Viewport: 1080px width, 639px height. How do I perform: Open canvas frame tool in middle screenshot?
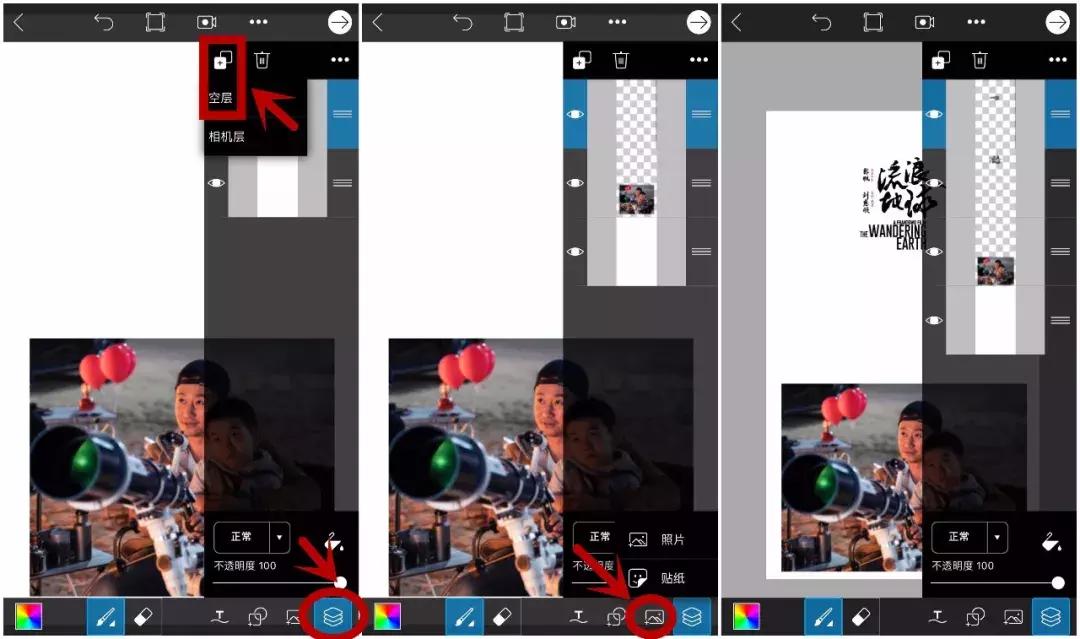[x=514, y=22]
